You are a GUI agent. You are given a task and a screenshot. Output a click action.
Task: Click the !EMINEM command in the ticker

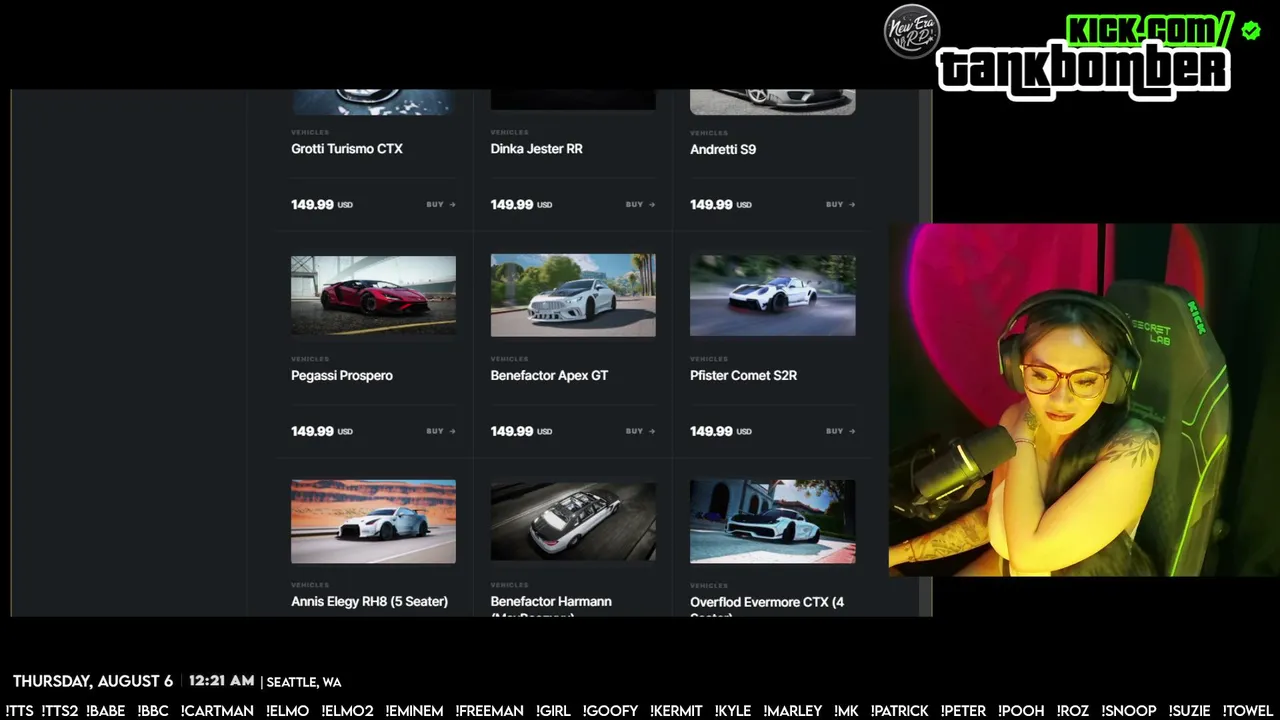tap(414, 711)
